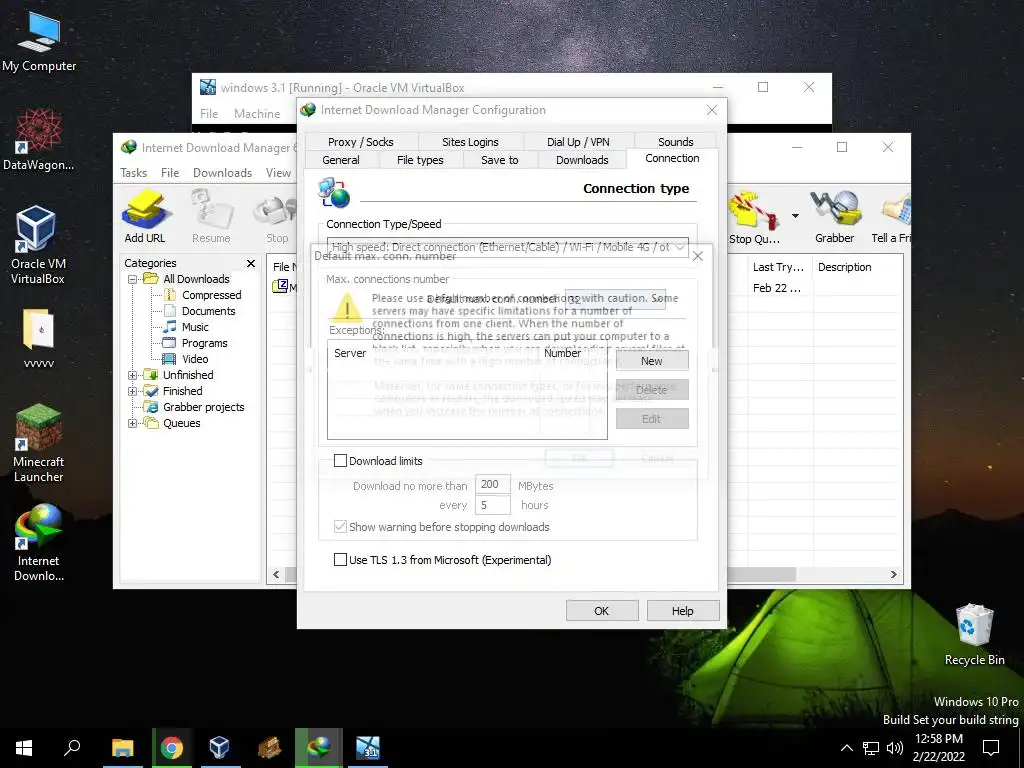Click New in the Exceptions section

652,360
